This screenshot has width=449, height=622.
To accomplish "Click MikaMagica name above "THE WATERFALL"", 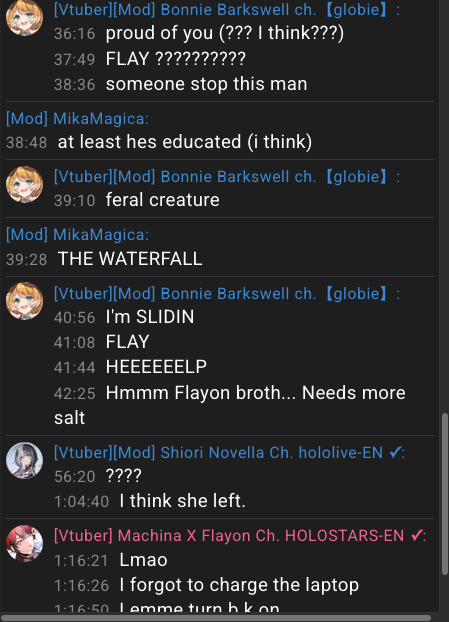I will (101, 235).
